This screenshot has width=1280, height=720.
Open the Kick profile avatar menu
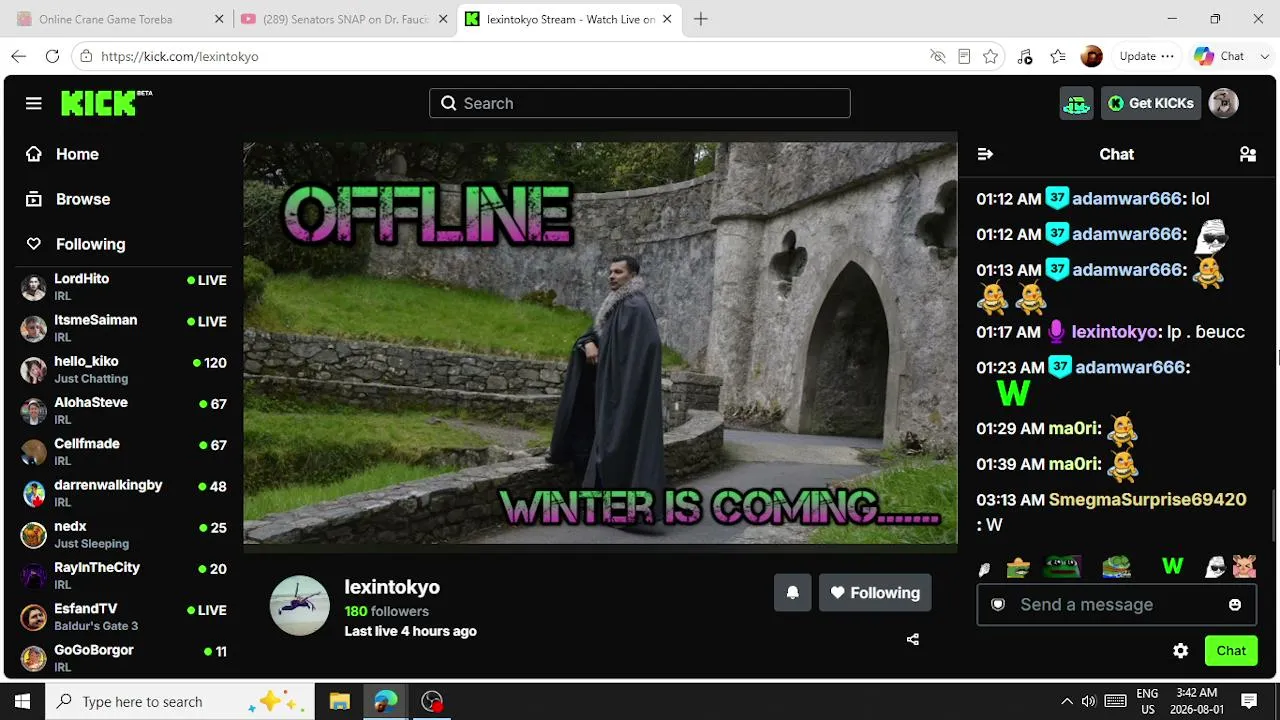pyautogui.click(x=1224, y=103)
